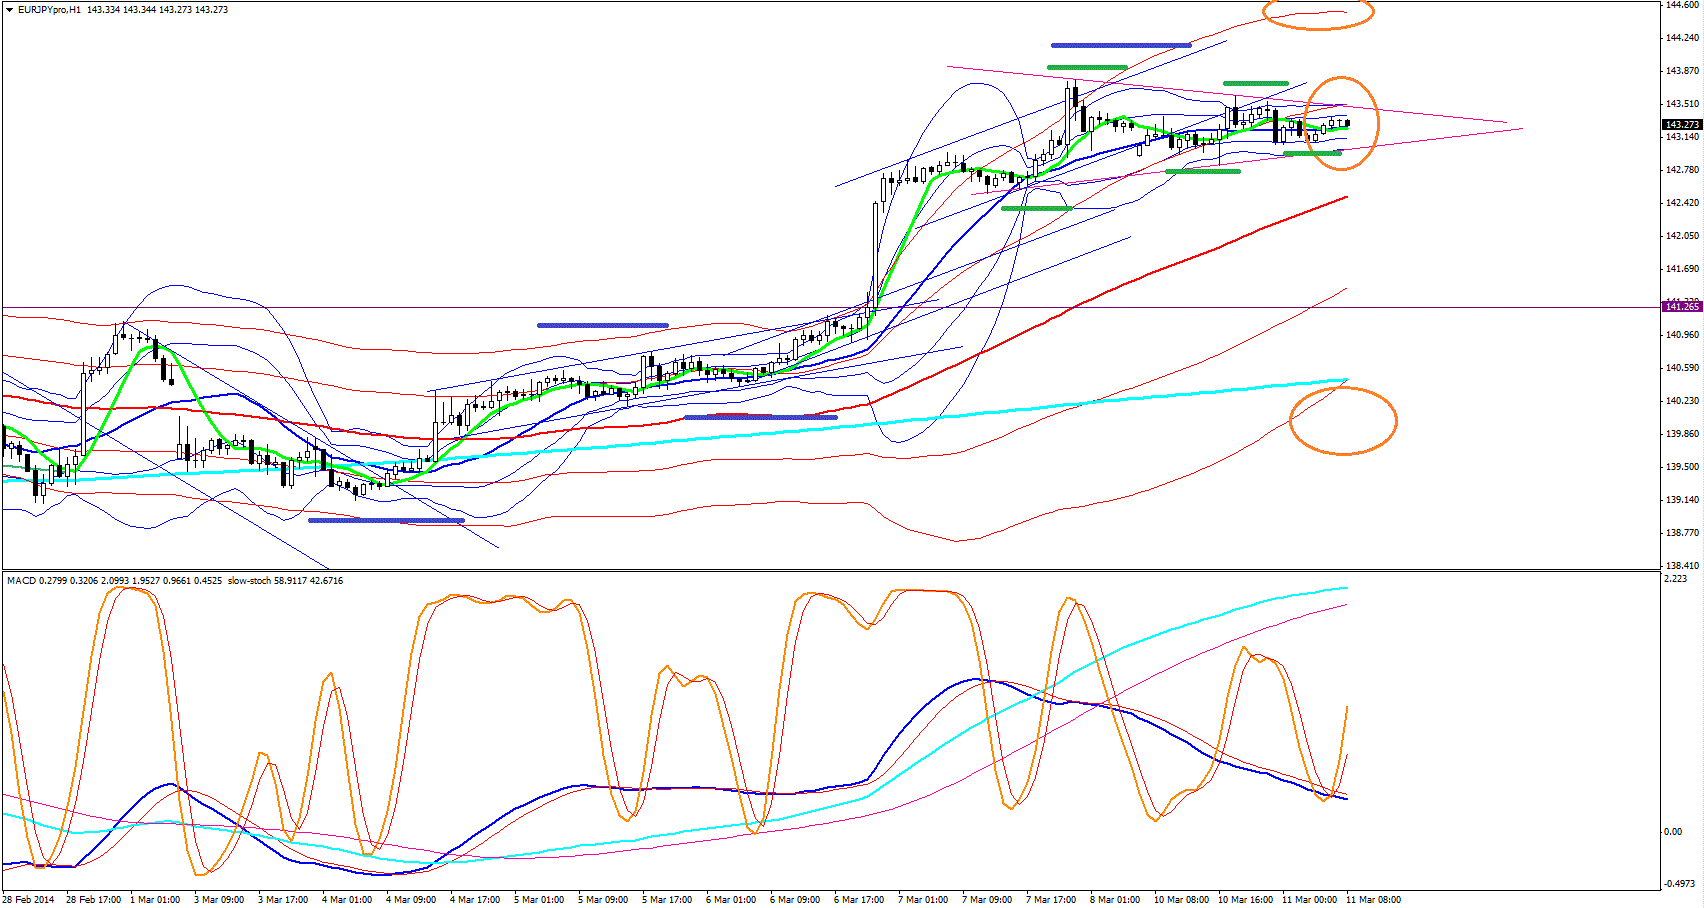Image resolution: width=1704 pixels, height=908 pixels.
Task: Click the EURJPYpro,H1 chart title
Action: pos(49,10)
